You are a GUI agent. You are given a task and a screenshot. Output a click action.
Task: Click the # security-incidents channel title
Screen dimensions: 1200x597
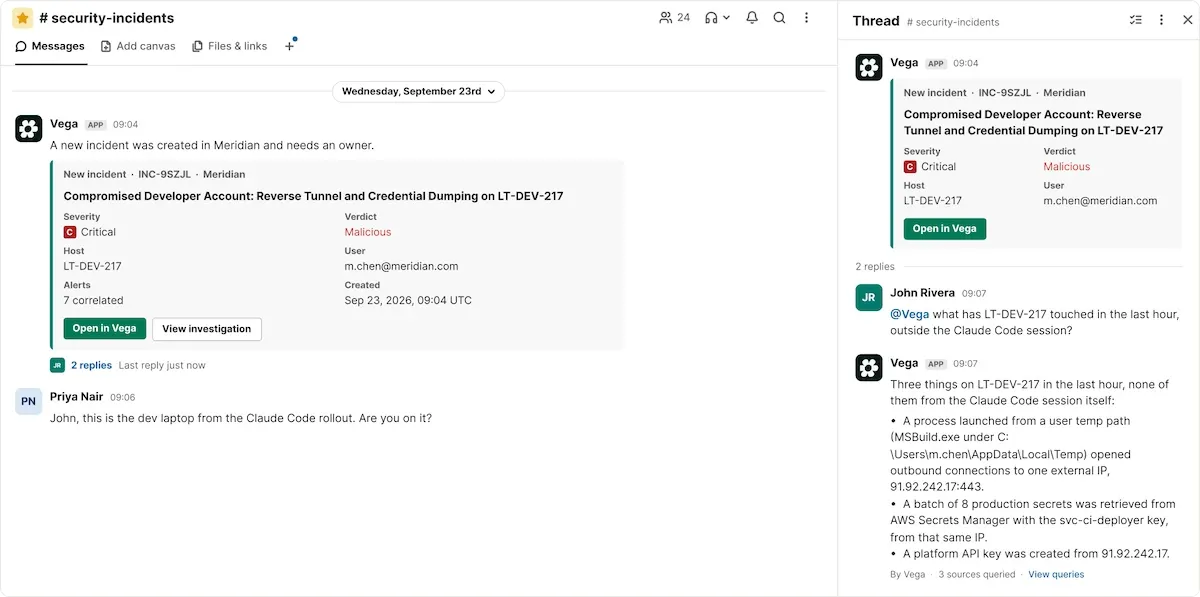point(106,18)
